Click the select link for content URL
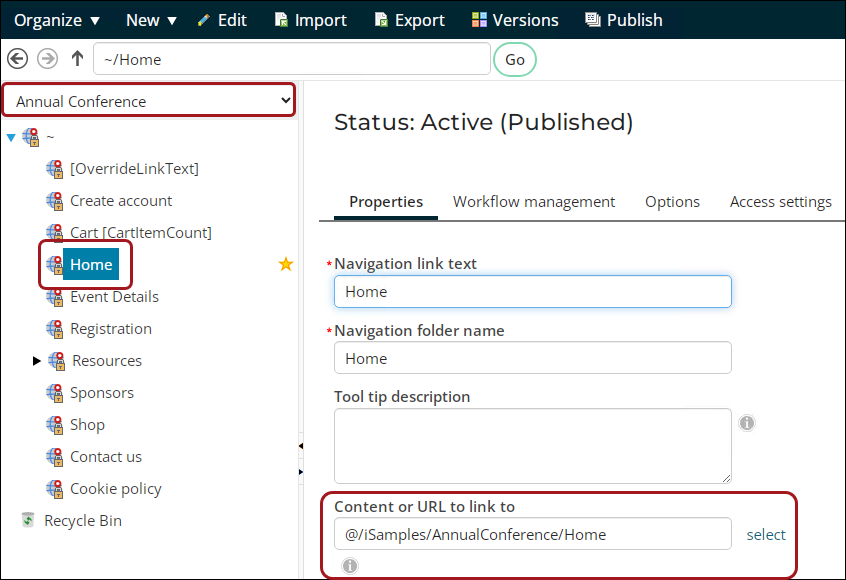The height and width of the screenshot is (580, 846). tap(766, 535)
